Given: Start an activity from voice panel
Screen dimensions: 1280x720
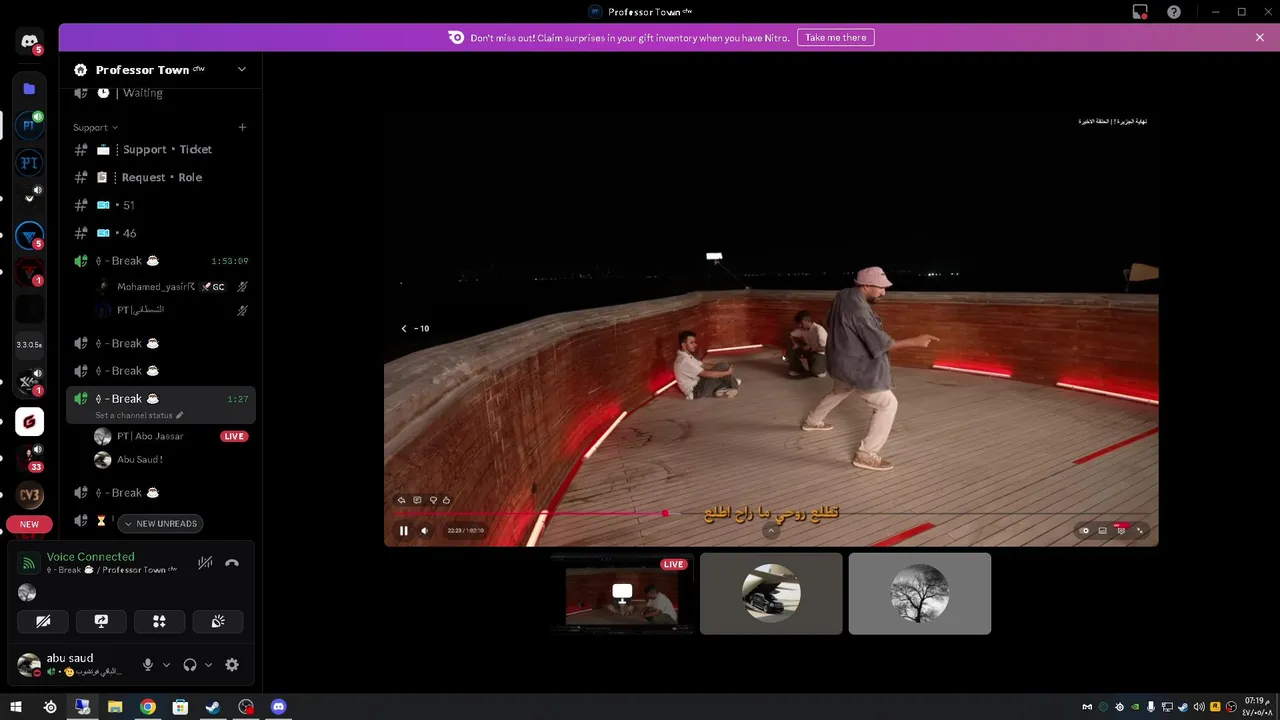Looking at the screenshot, I should (x=159, y=621).
